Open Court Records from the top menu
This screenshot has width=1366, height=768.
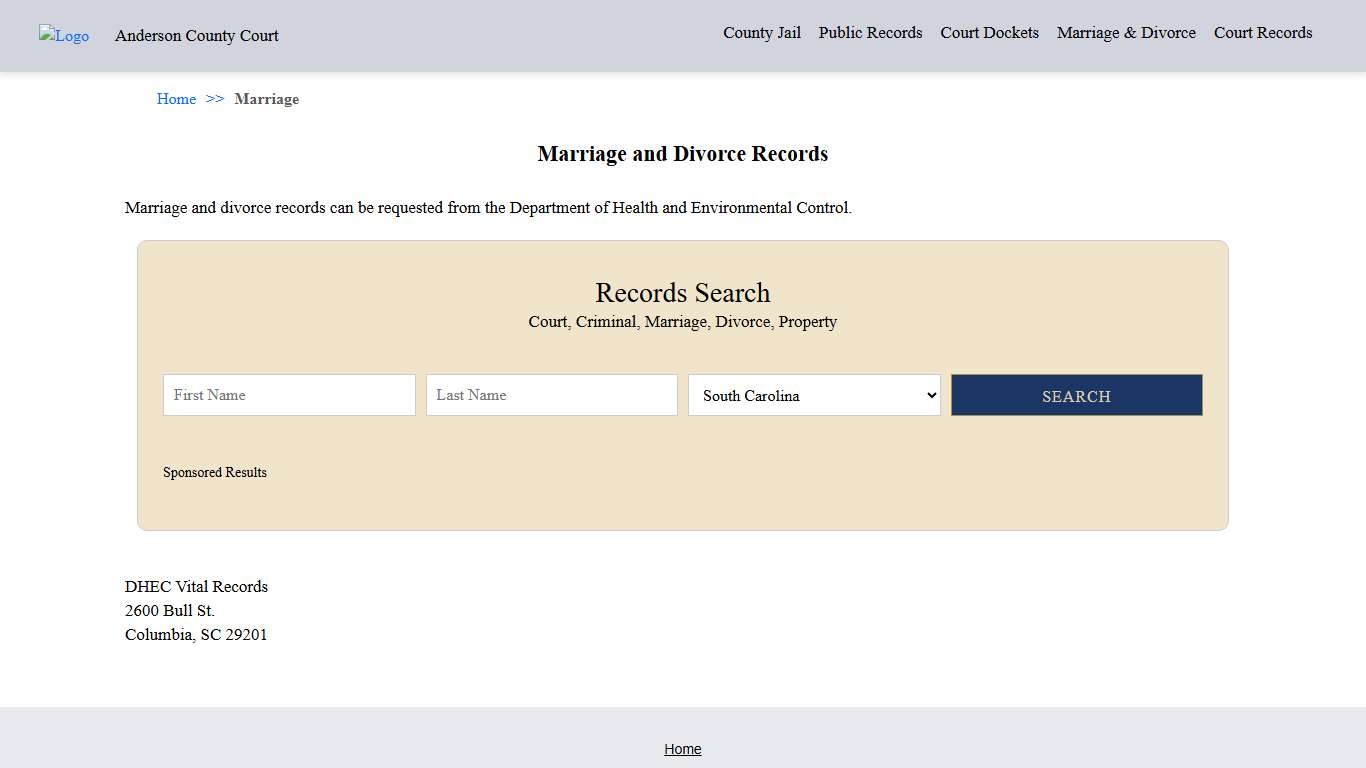[x=1262, y=32]
